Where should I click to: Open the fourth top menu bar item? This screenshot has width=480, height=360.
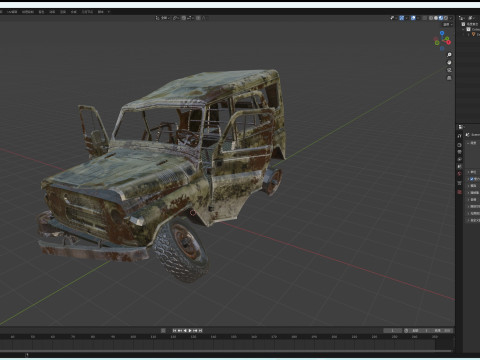point(41,12)
